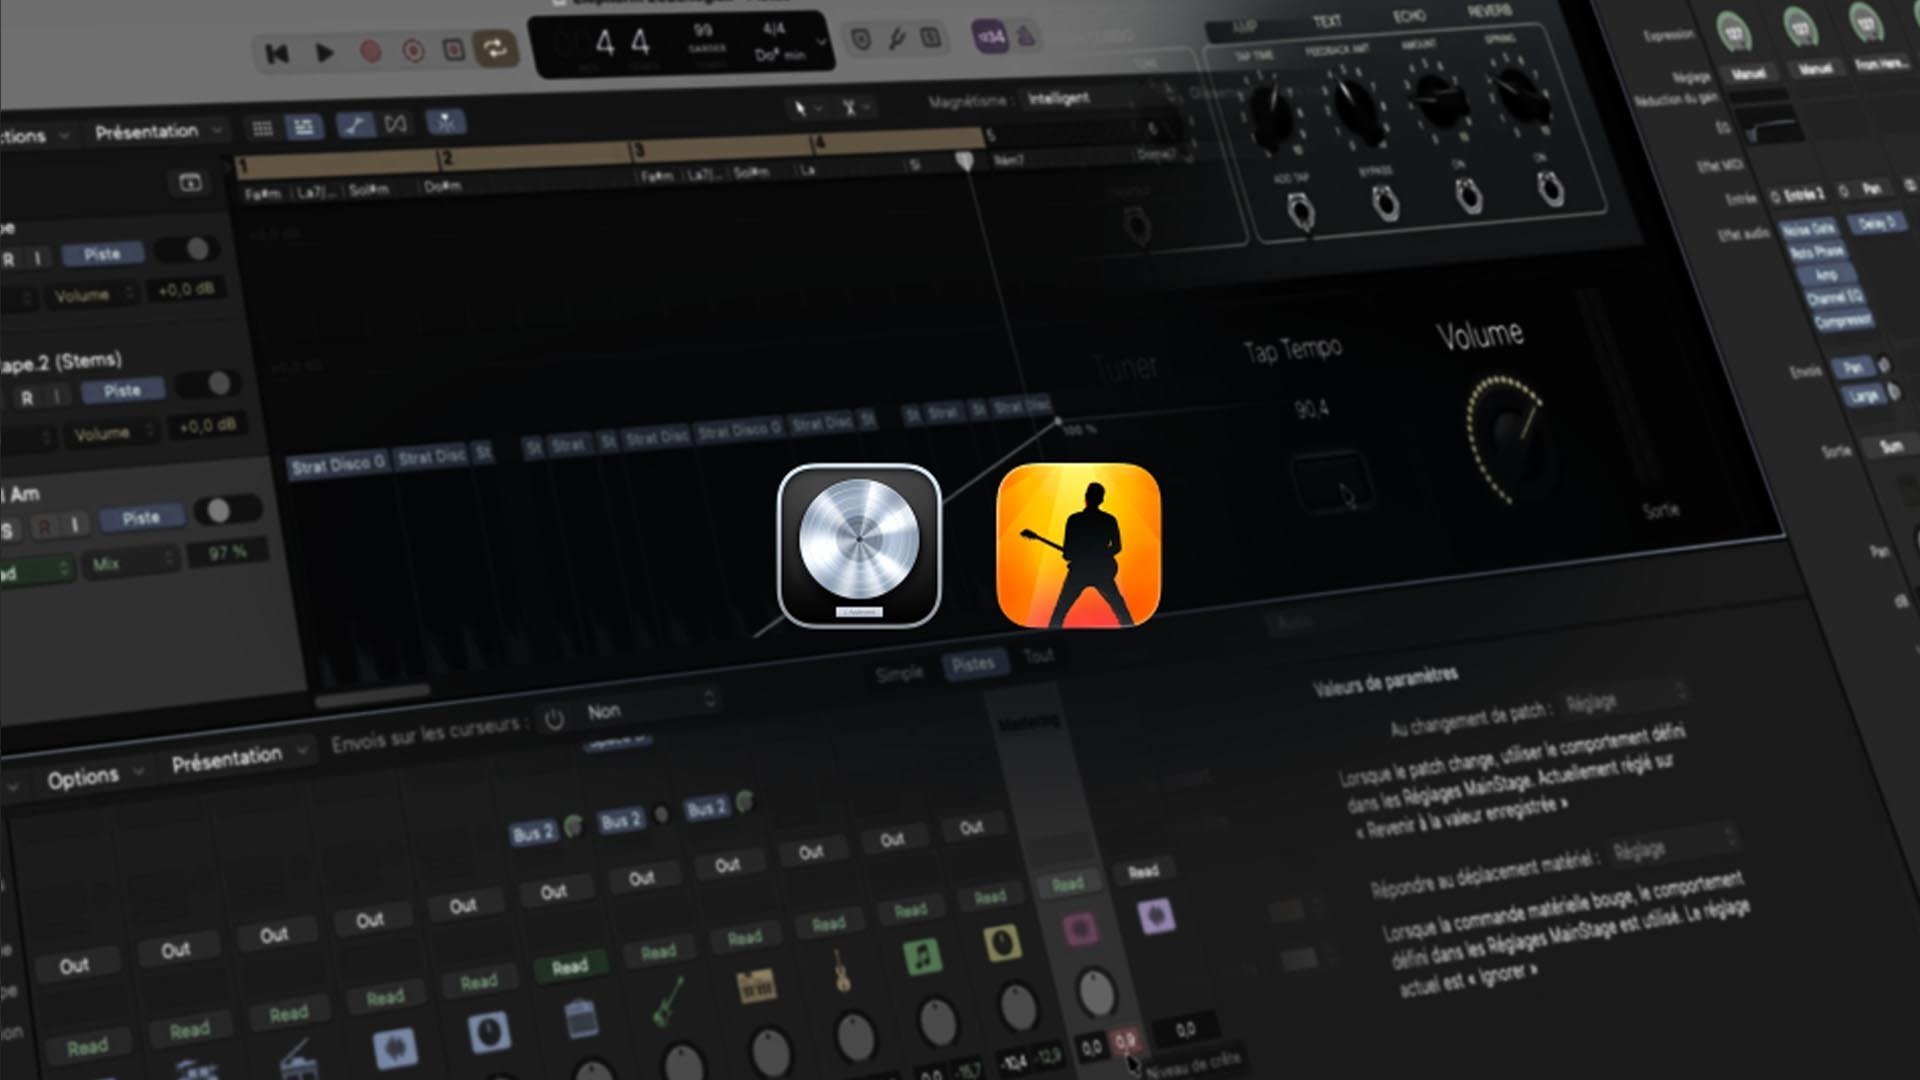Click the highlighted green Read automation button

tap(569, 966)
